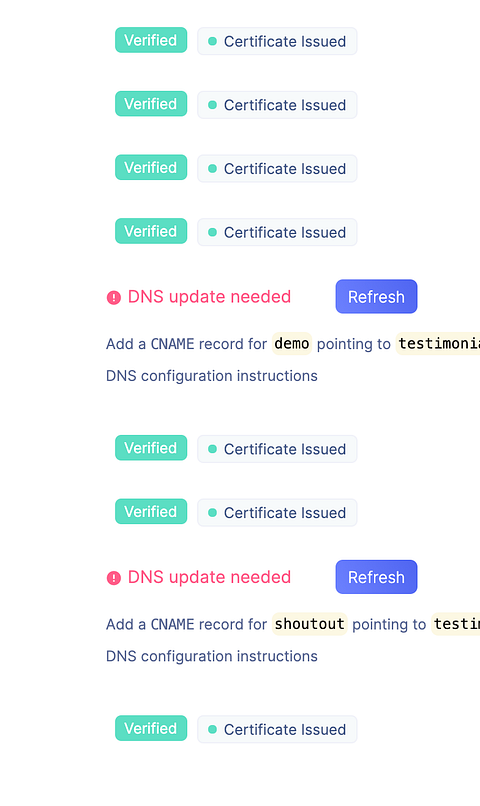Click the green dot in the bottommost Certificate Issued badge
Image resolution: width=480 pixels, height=806 pixels.
coord(212,729)
